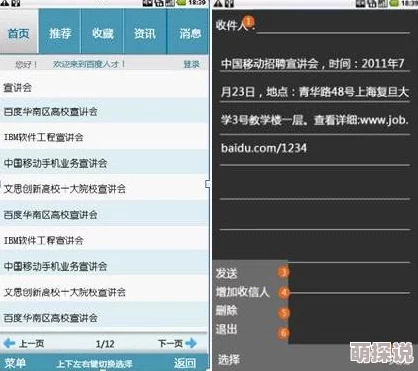Image resolution: width=418 pixels, height=371 pixels.
Task: Choose 退出 from the popup menu
Action: point(226,329)
